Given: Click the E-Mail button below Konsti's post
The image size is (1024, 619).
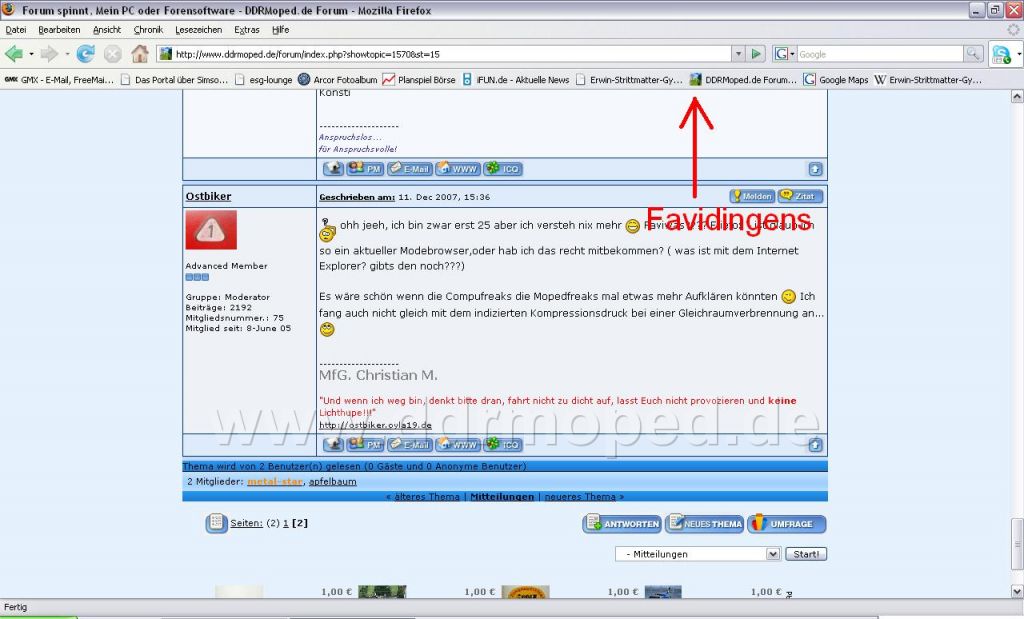Looking at the screenshot, I should pos(409,169).
